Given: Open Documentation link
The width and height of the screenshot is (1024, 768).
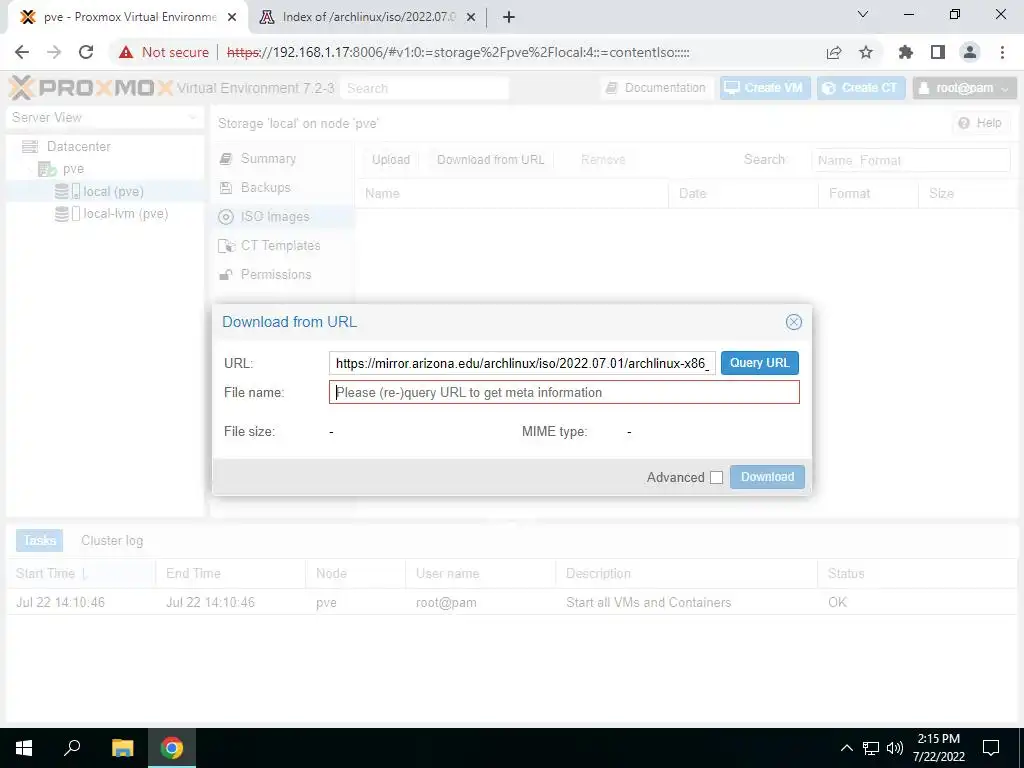Looking at the screenshot, I should (656, 88).
